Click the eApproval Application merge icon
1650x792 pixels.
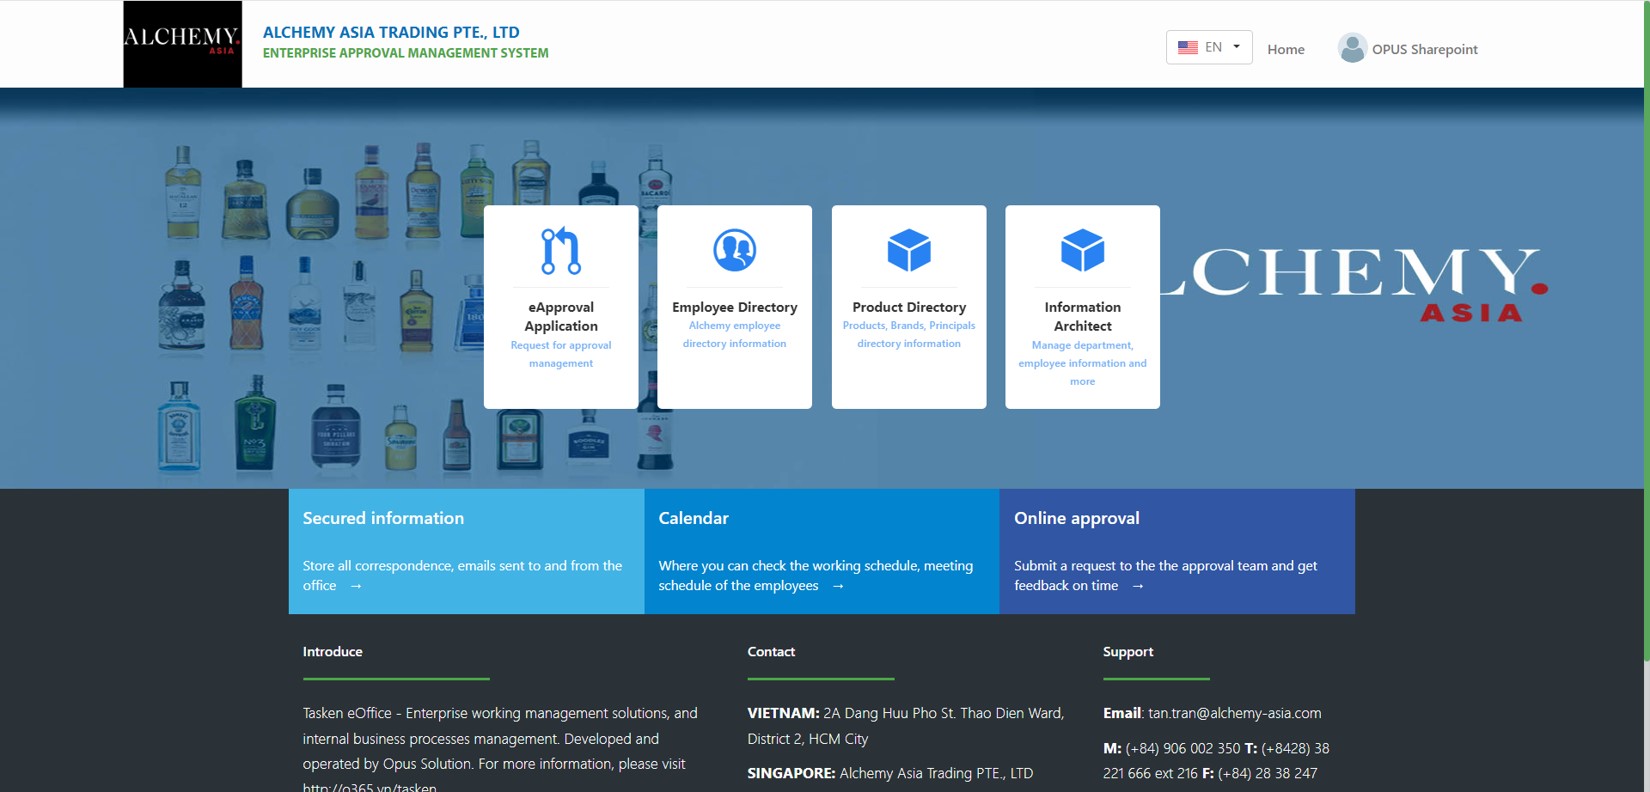click(560, 250)
